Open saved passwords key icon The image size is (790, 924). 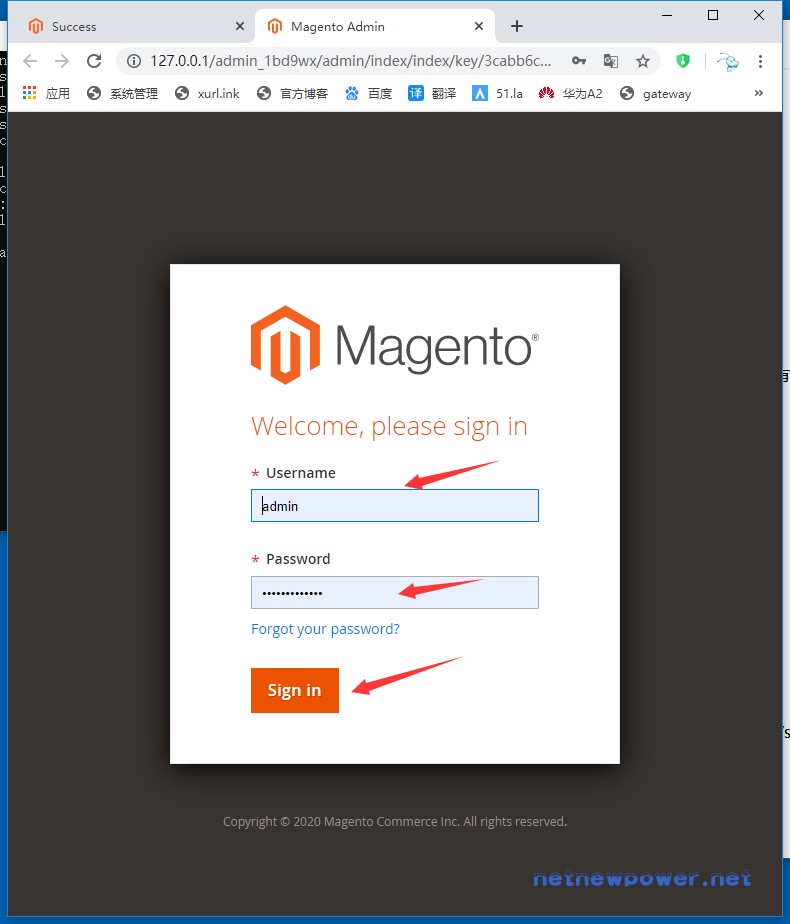[579, 61]
